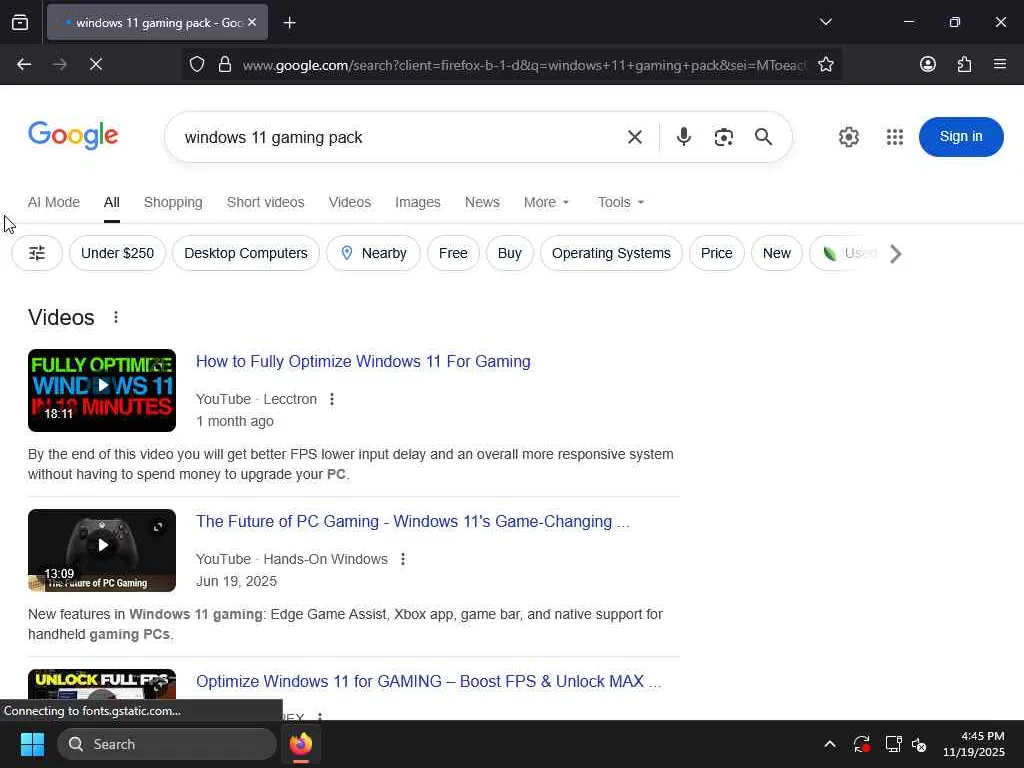Open Firefox tab list view icon
Viewport: 1024px width, 768px height.
pos(20,22)
